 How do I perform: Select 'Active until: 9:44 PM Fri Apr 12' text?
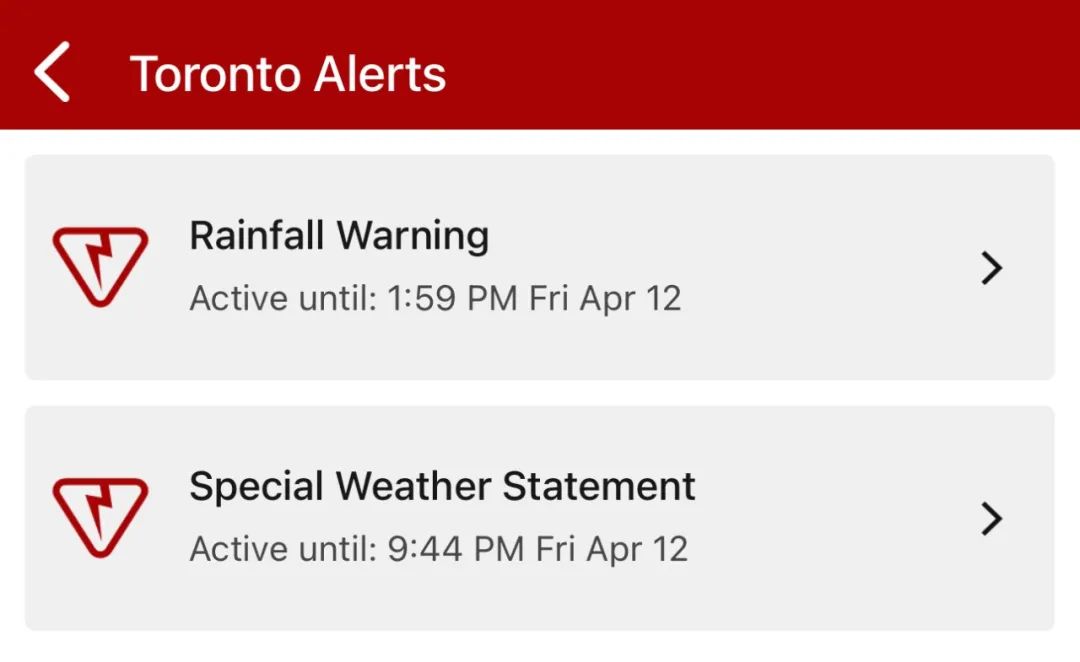point(439,549)
